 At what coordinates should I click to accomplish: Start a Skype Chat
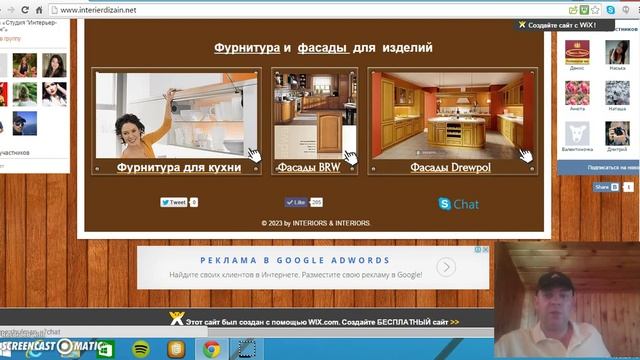(x=458, y=204)
